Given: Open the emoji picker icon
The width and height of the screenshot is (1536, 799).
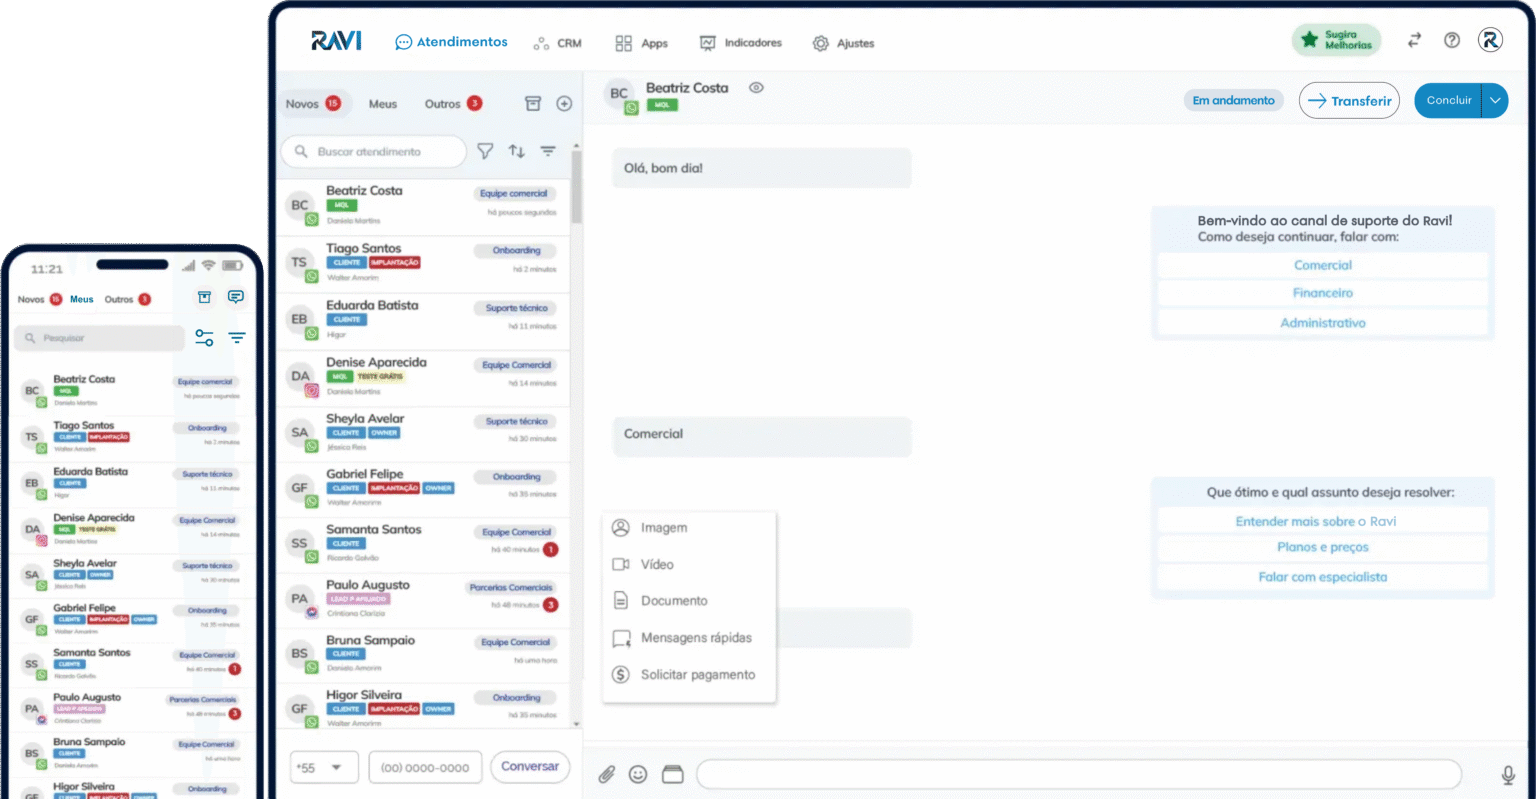Looking at the screenshot, I should pos(638,774).
